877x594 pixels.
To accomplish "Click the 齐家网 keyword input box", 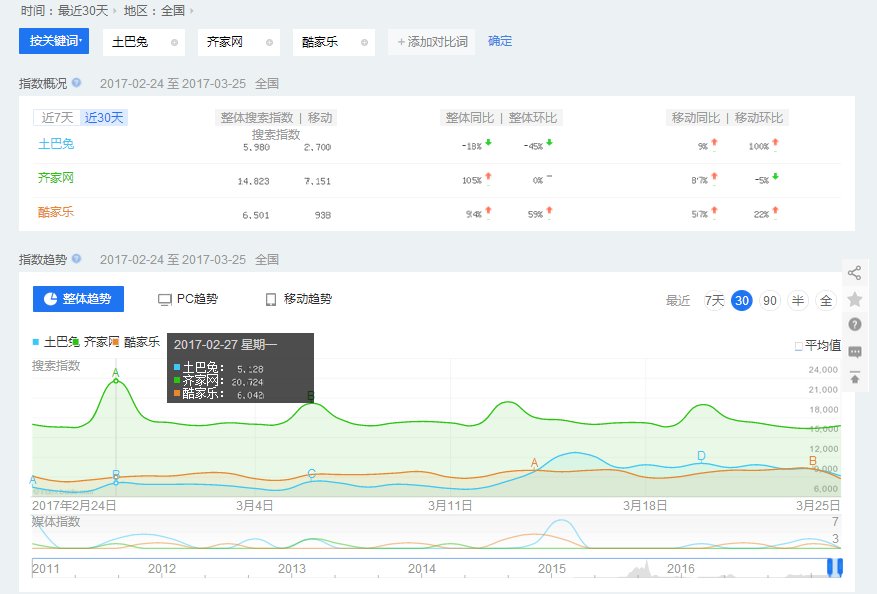I will (239, 42).
